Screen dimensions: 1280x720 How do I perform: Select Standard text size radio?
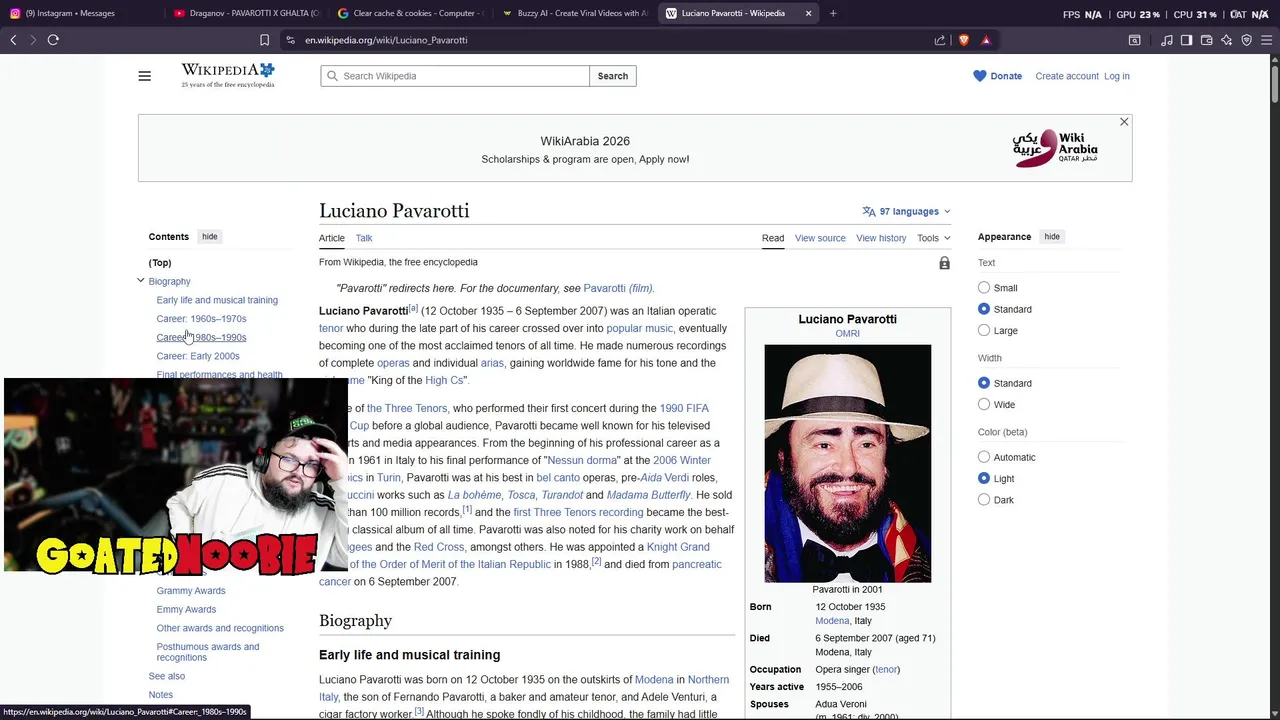984,309
